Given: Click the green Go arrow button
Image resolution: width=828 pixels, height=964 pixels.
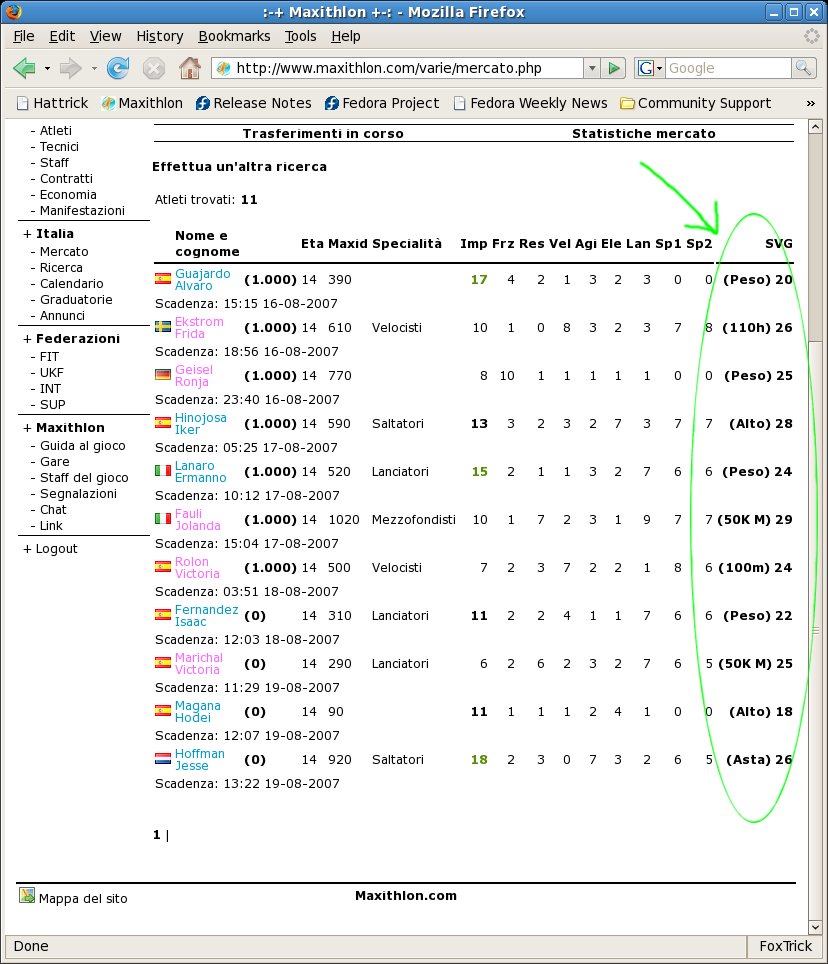Looking at the screenshot, I should pos(615,68).
